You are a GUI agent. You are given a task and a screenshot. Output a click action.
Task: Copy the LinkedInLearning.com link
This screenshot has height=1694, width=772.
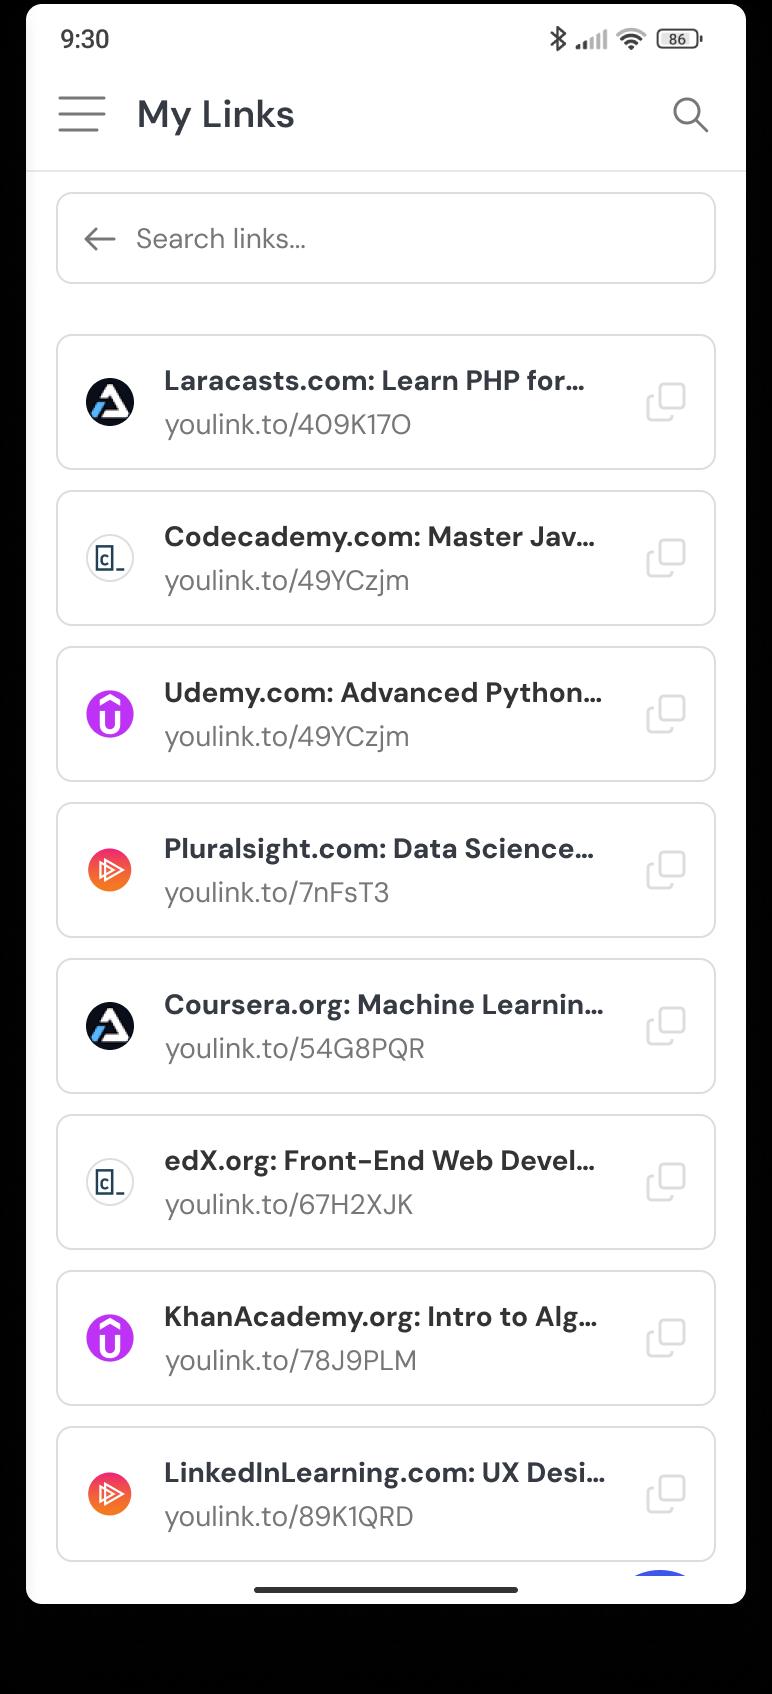666,1494
